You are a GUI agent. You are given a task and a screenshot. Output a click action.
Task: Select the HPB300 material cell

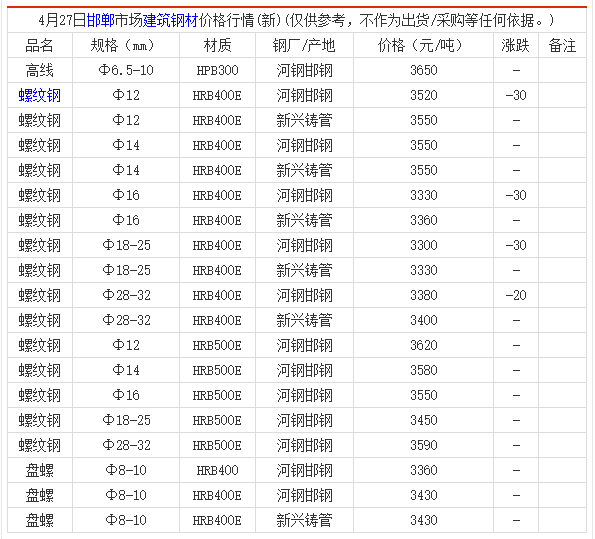point(217,70)
